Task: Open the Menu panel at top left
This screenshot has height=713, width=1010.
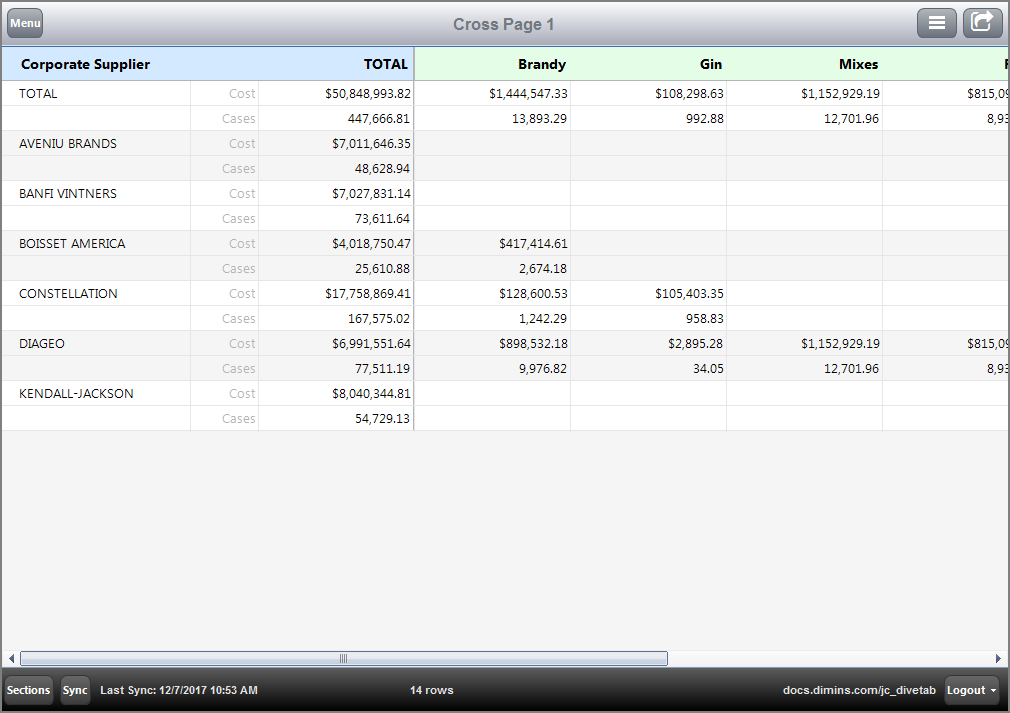Action: click(x=24, y=22)
